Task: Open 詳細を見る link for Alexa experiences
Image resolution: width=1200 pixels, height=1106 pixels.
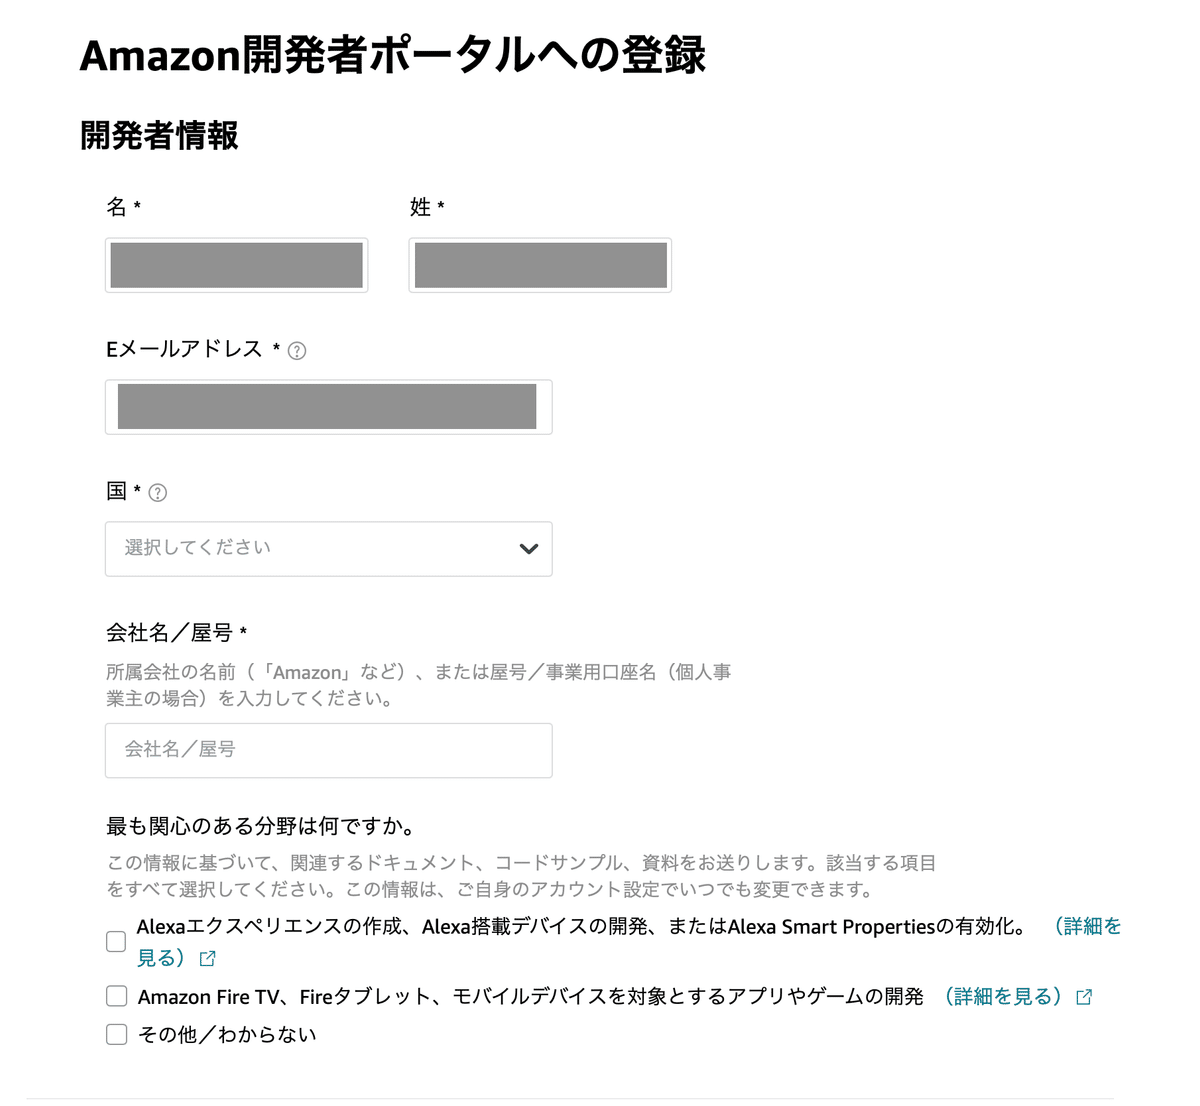Action: point(1088,927)
